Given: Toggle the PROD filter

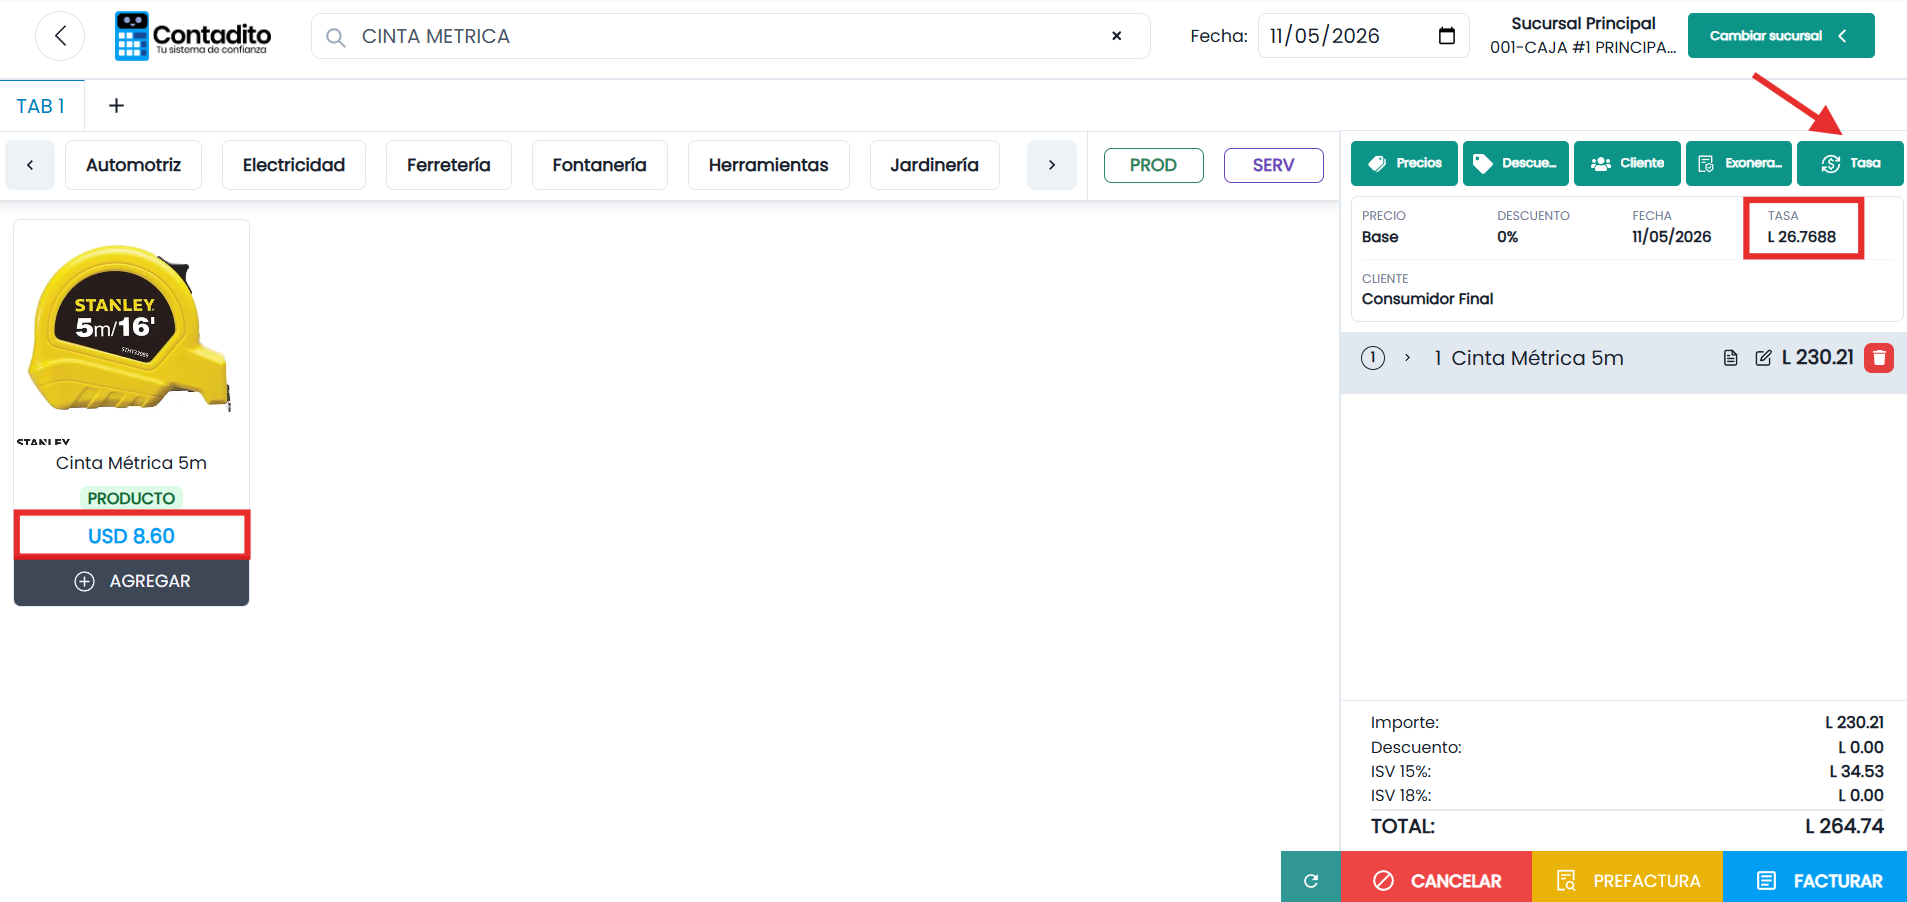Looking at the screenshot, I should coord(1154,165).
